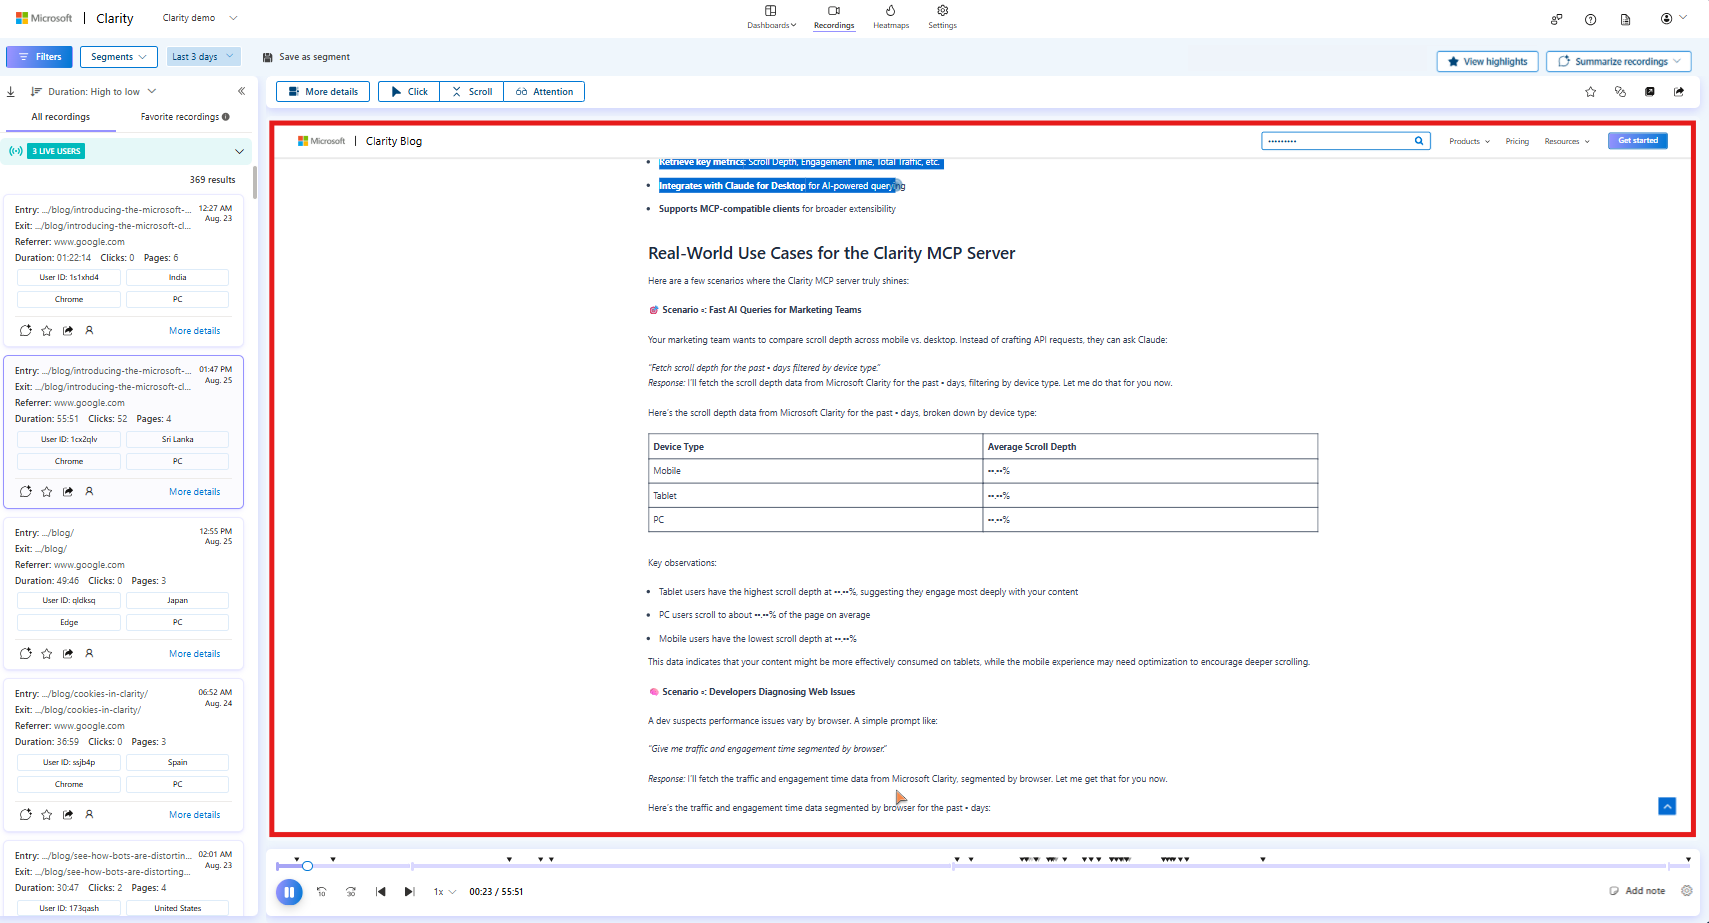Select the All recordings tab
This screenshot has width=1709, height=923.
pos(60,117)
